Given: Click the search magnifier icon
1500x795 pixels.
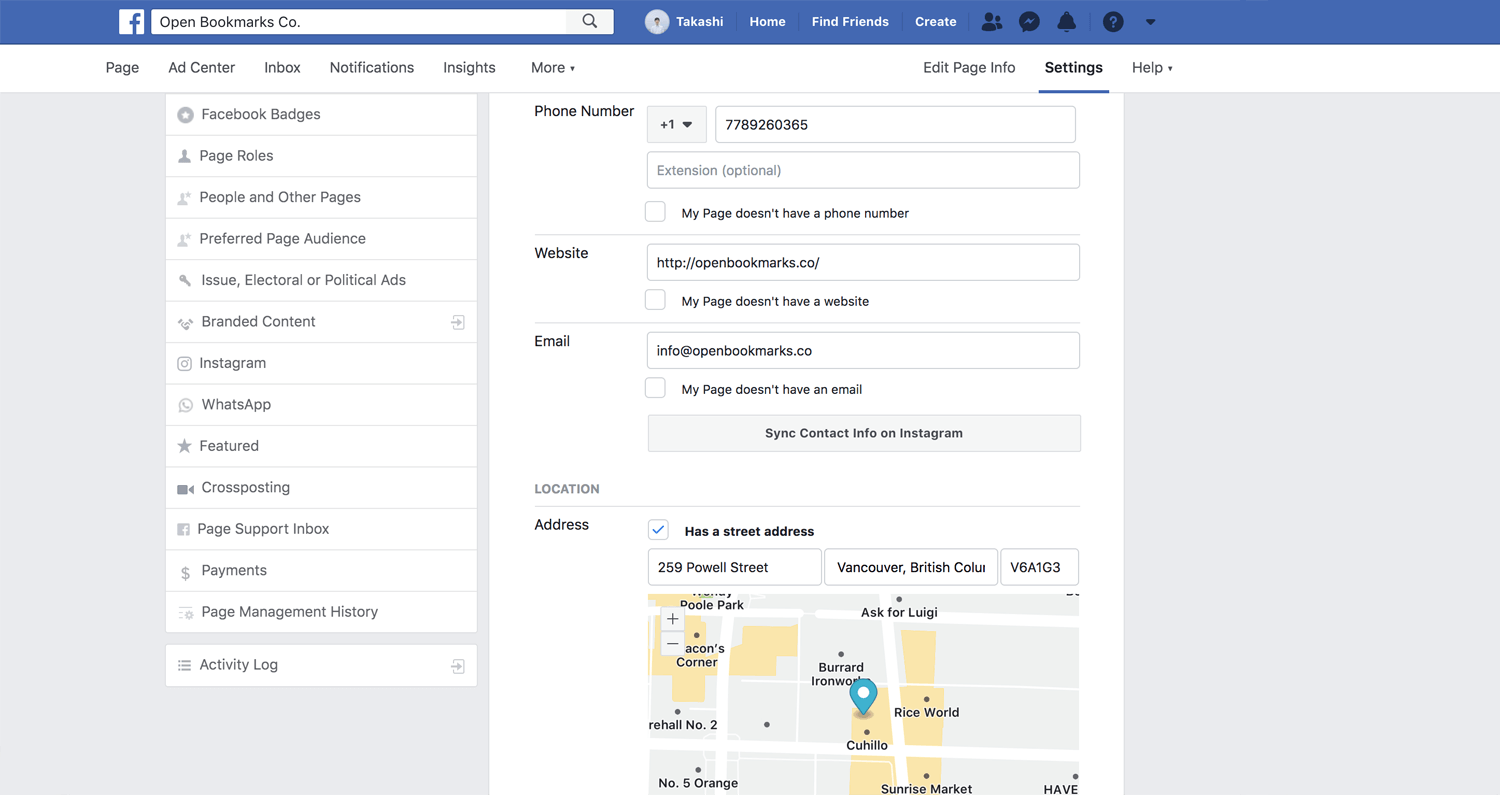Looking at the screenshot, I should coord(590,21).
